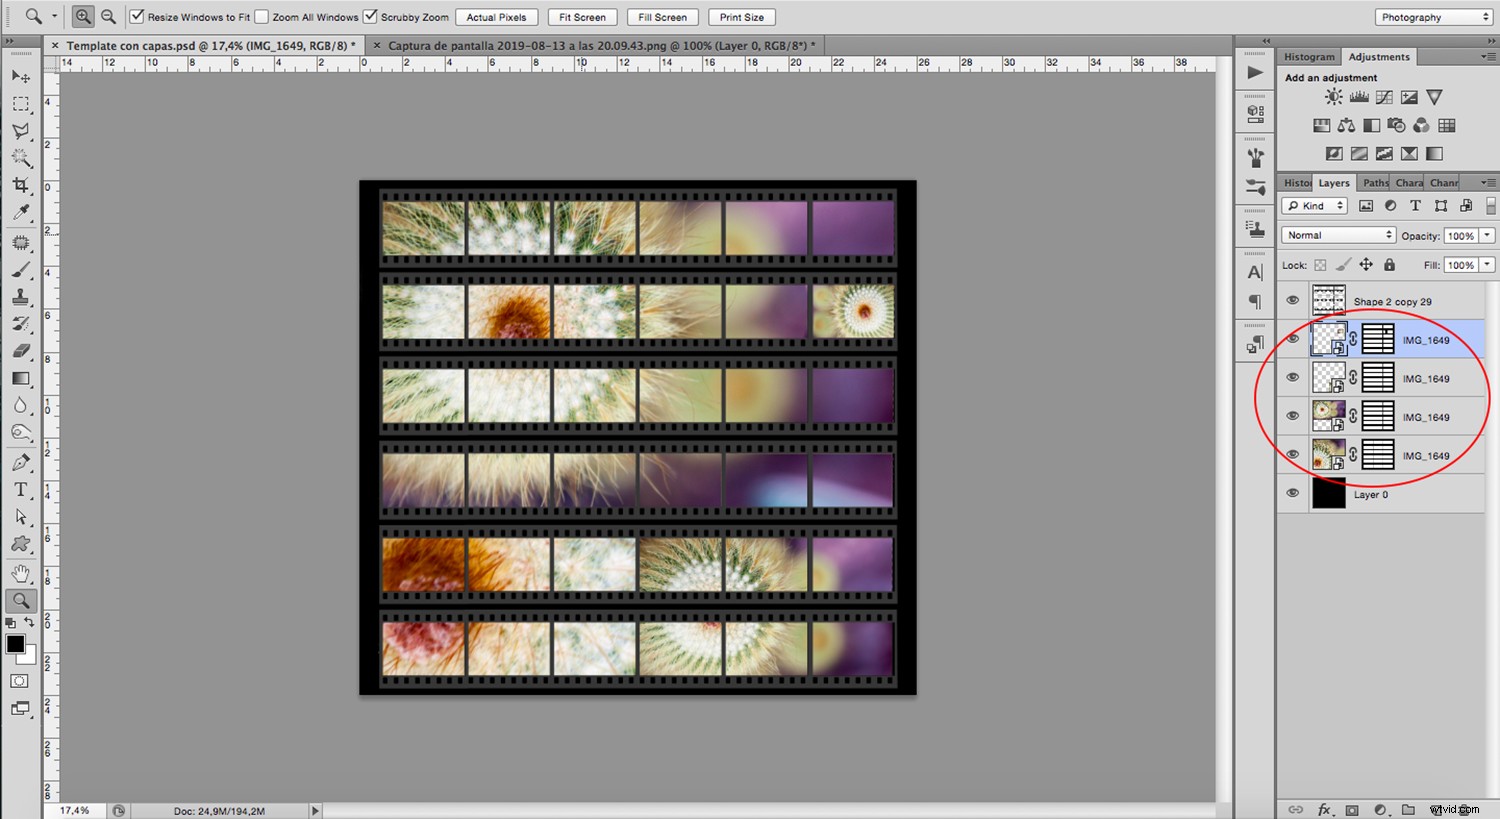This screenshot has height=819, width=1500.
Task: Click the Actual Pixels button
Action: (x=496, y=16)
